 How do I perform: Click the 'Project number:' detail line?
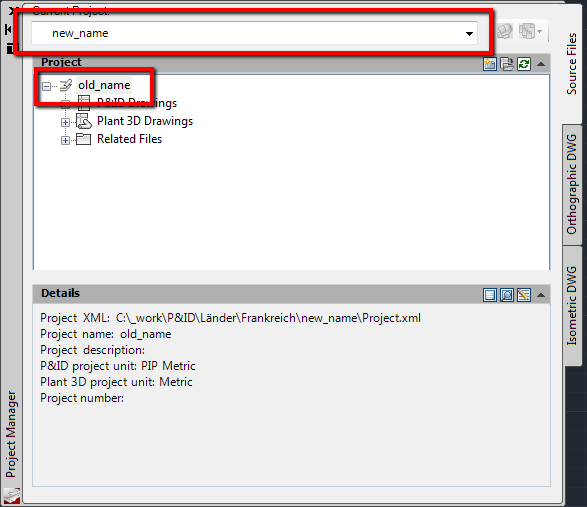(x=82, y=398)
